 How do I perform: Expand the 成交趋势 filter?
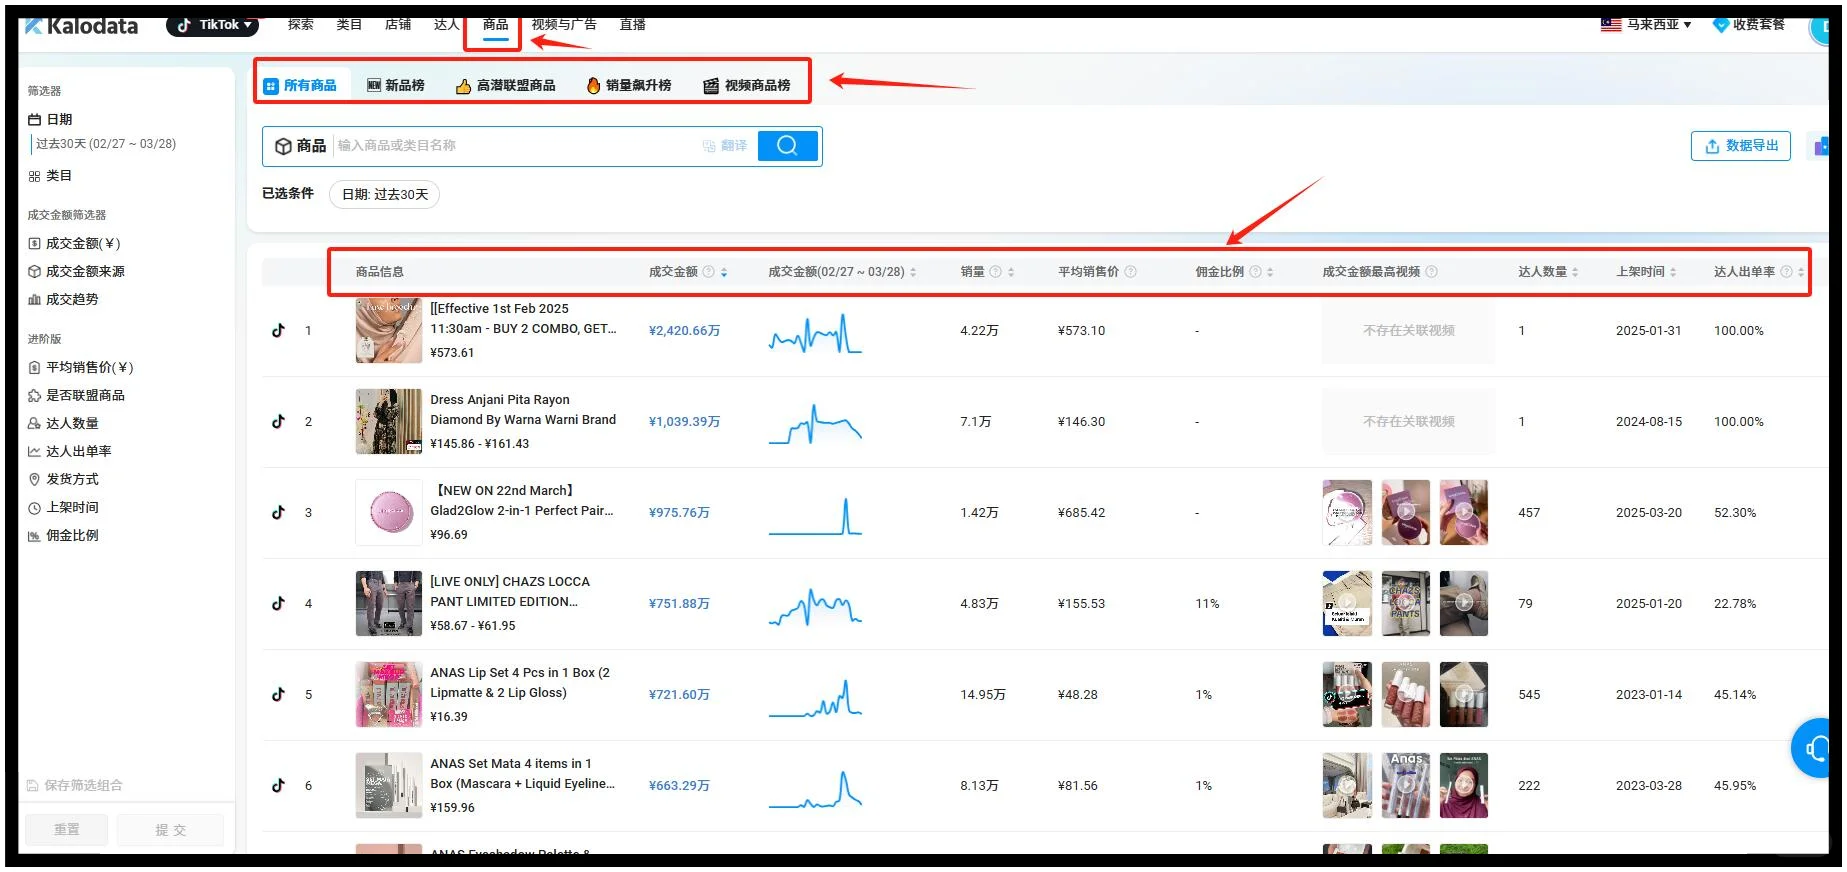click(64, 300)
